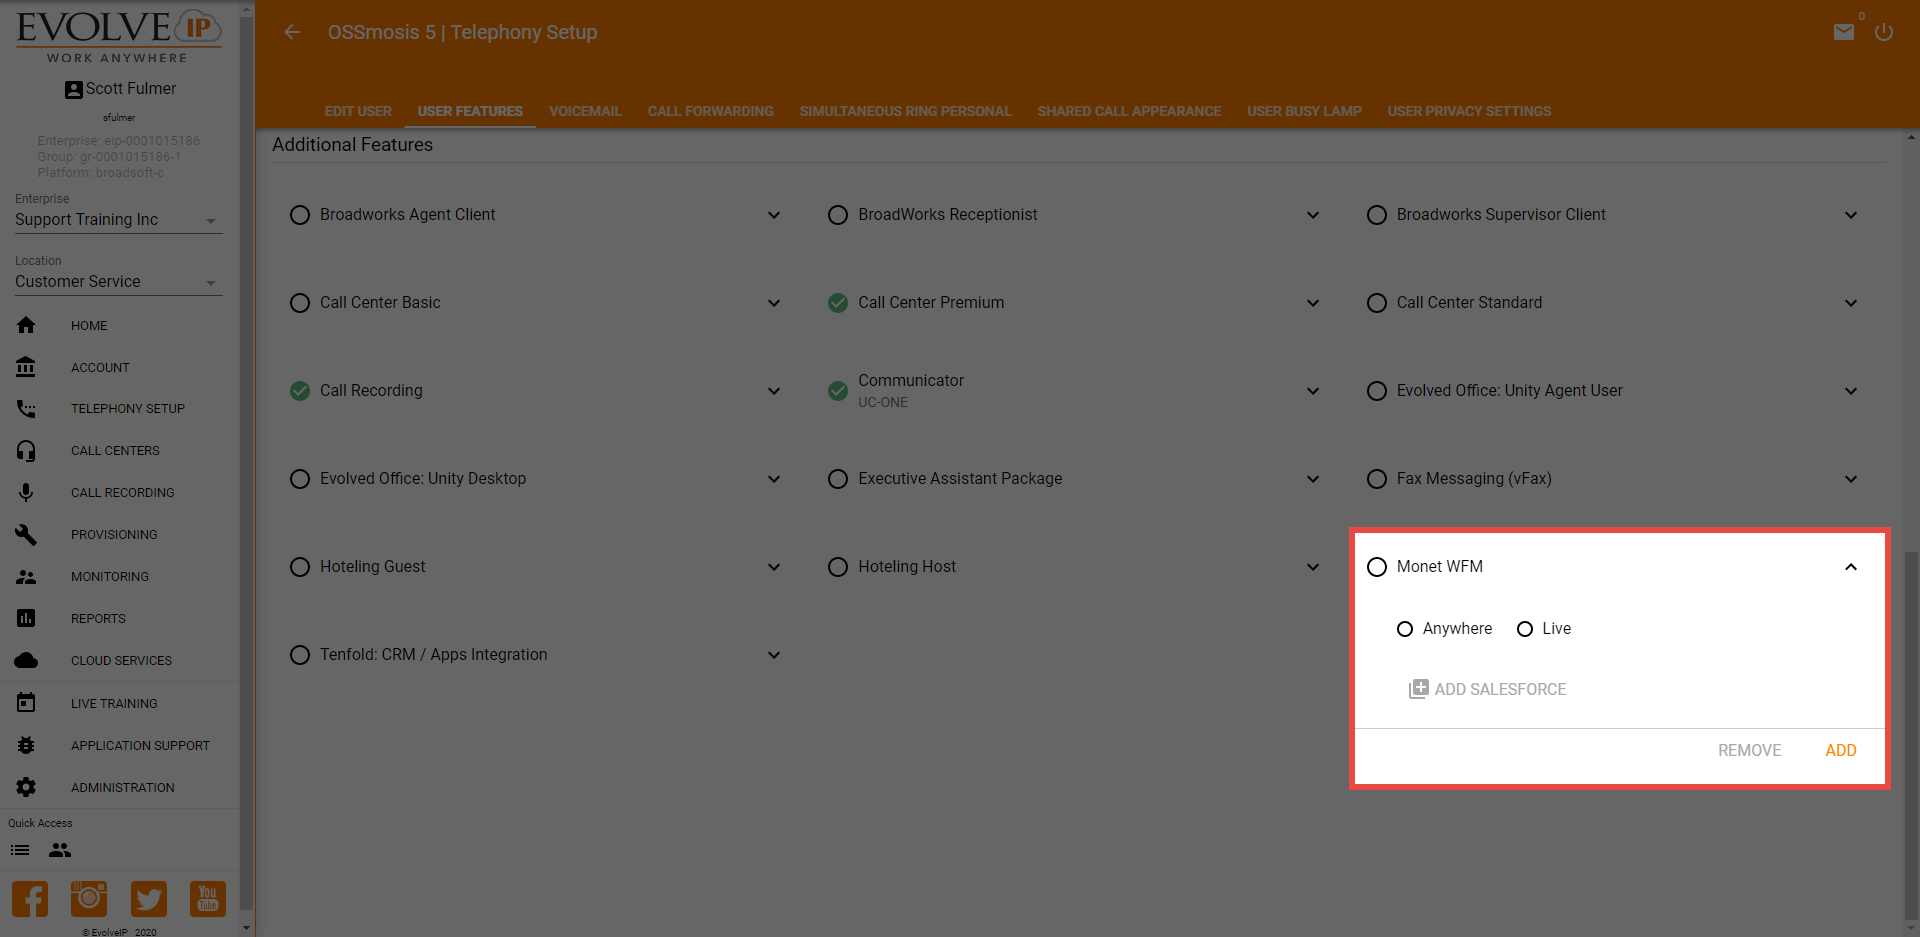Switch to the Voicemail tab
The image size is (1920, 937).
585,111
